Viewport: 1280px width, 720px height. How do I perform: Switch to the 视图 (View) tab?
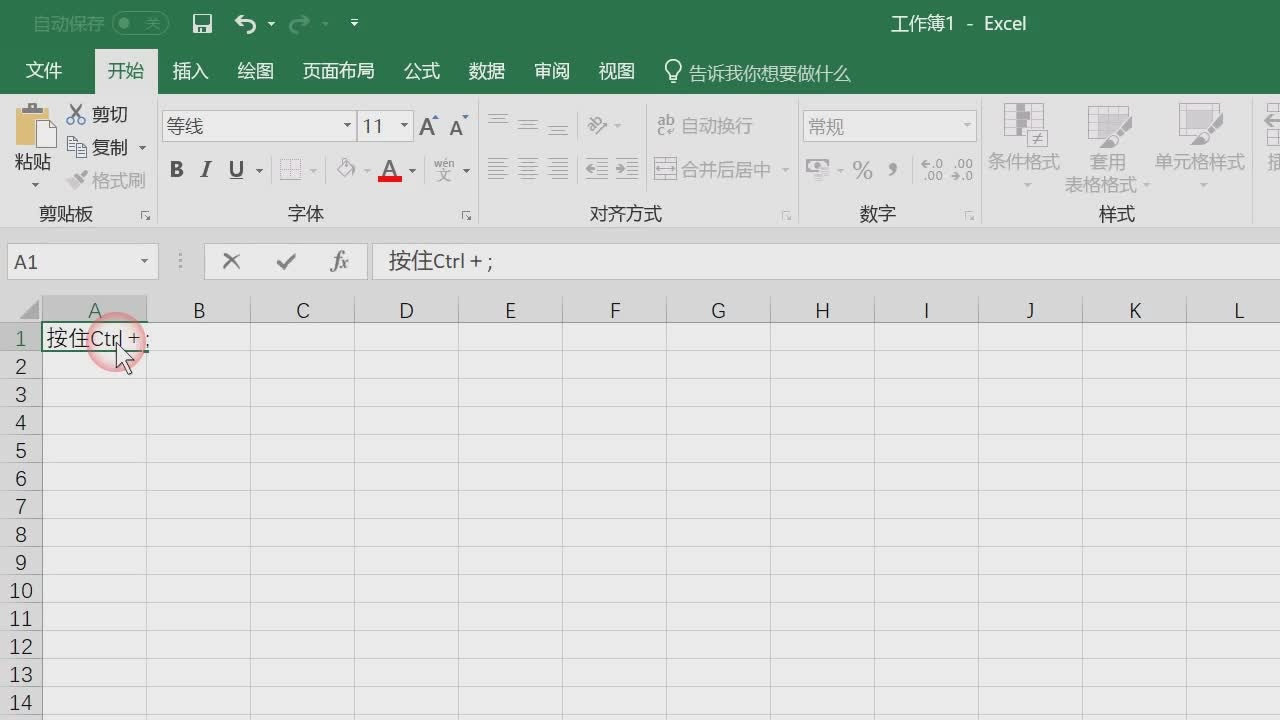(x=616, y=71)
